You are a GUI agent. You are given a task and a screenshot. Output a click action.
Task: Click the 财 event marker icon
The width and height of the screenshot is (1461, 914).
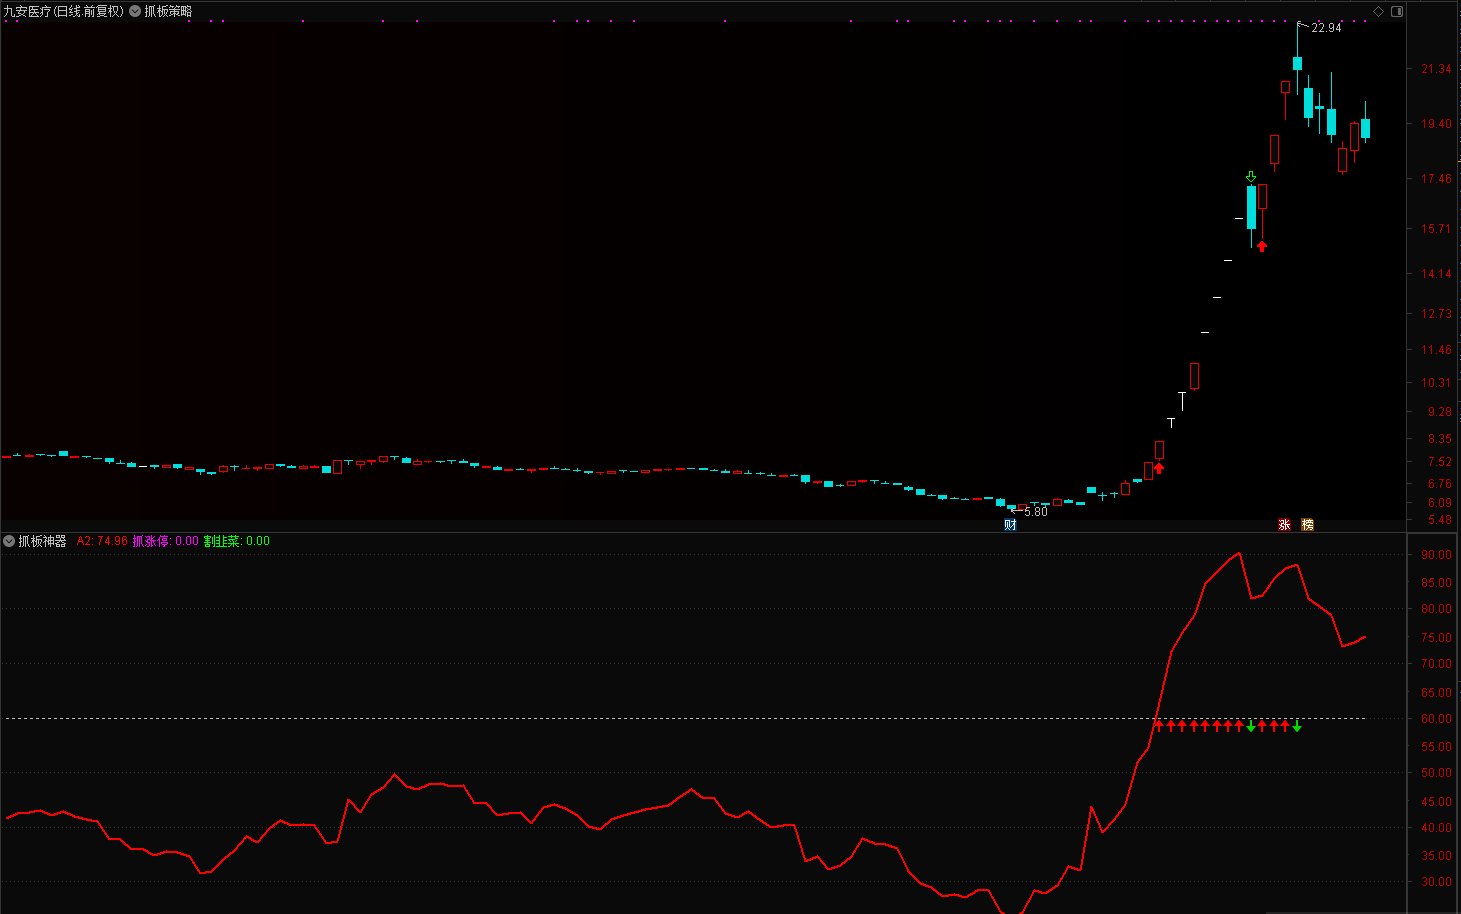(x=1010, y=525)
